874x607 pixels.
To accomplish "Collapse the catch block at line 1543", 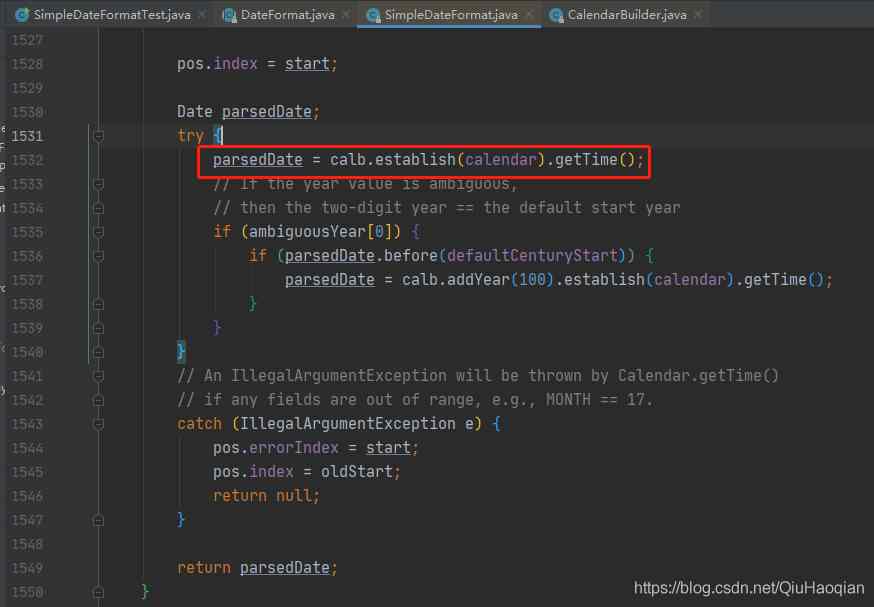I will pyautogui.click(x=99, y=425).
